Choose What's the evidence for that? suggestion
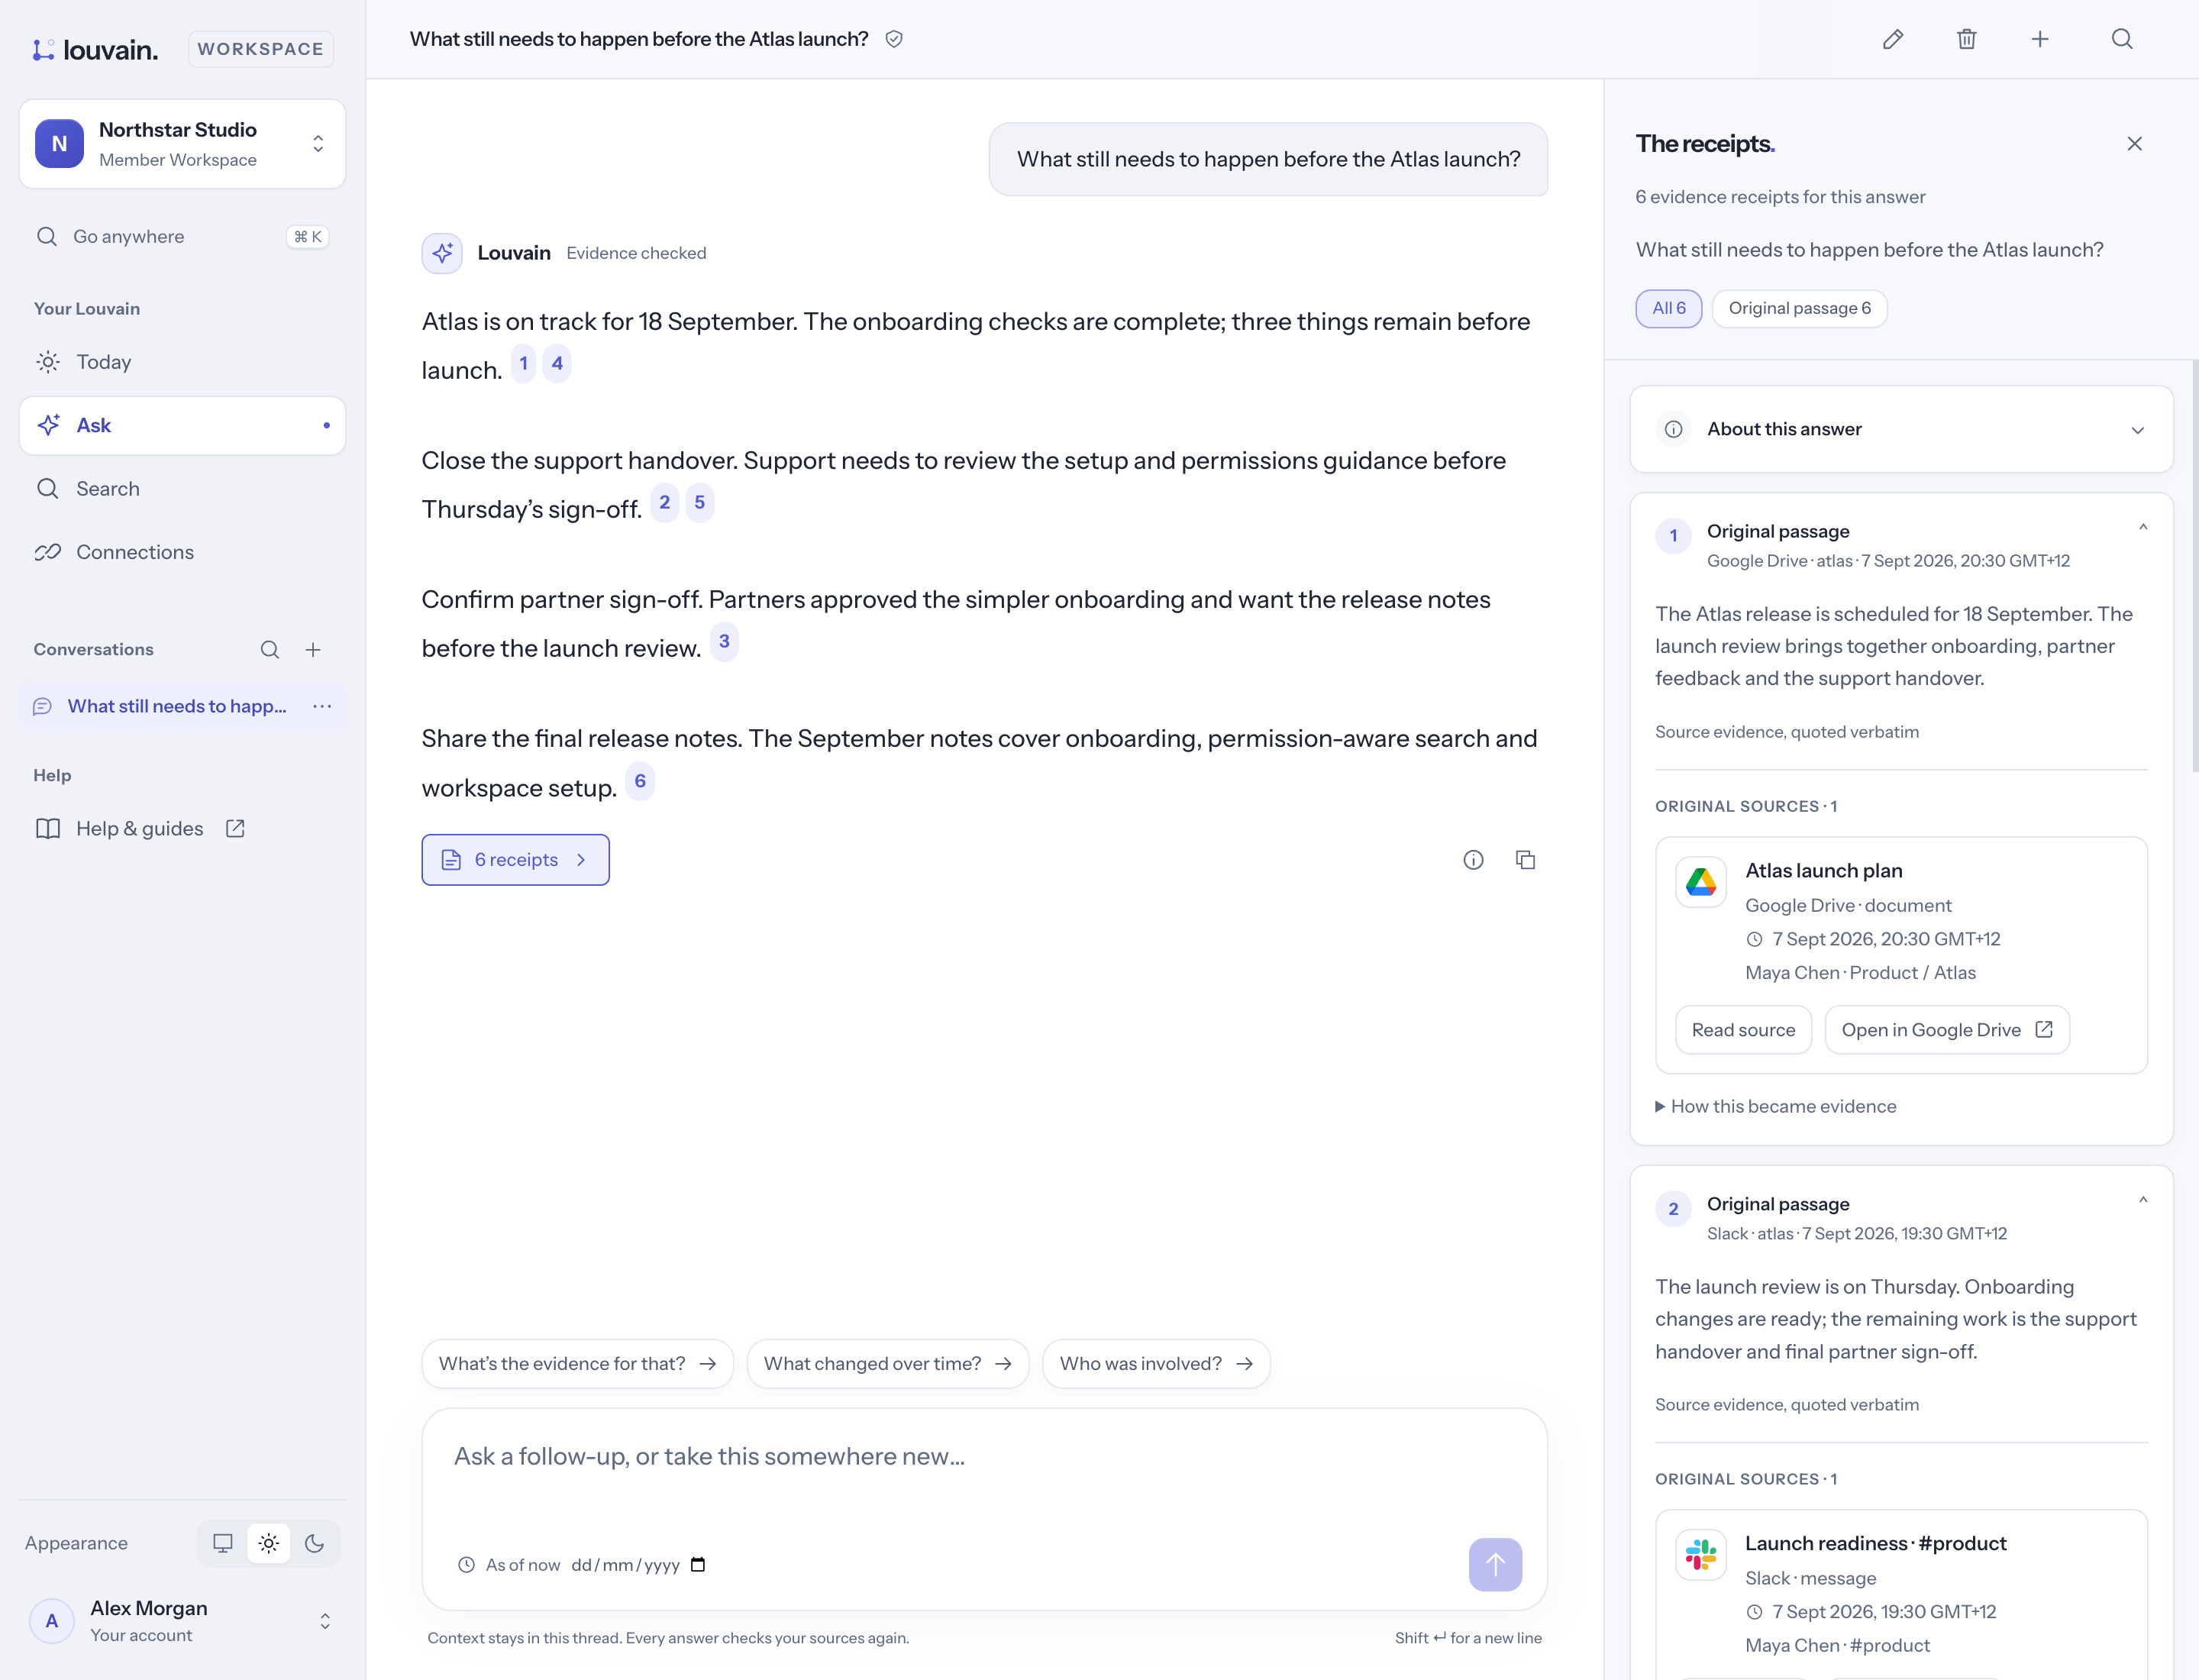2199x1680 pixels. coord(578,1364)
